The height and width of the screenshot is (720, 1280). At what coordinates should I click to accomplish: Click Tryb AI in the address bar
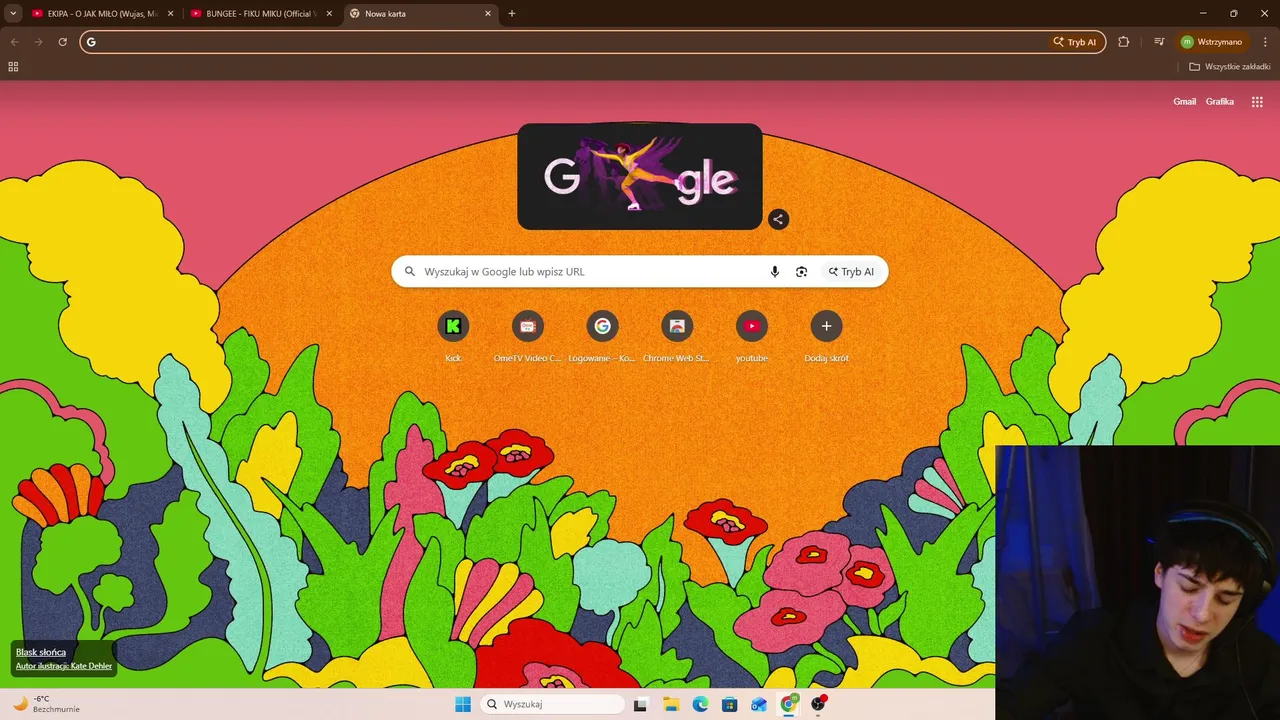(x=1075, y=42)
